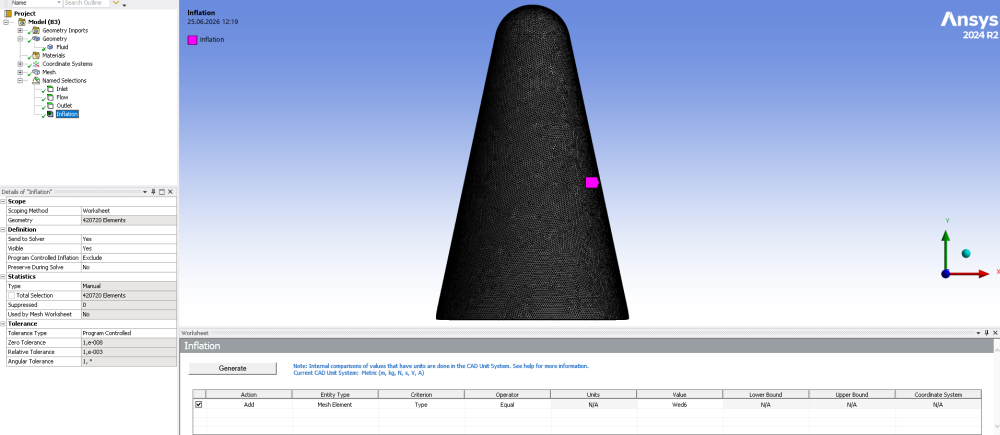Select the Inlet named selection icon

click(x=50, y=89)
